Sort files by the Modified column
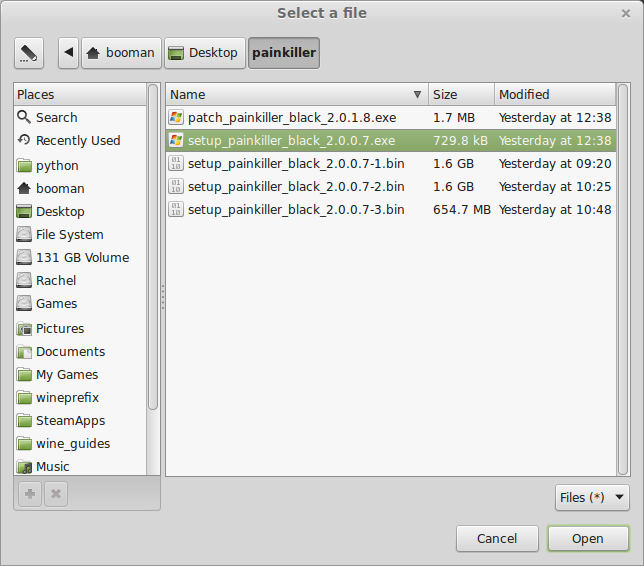 click(x=555, y=94)
